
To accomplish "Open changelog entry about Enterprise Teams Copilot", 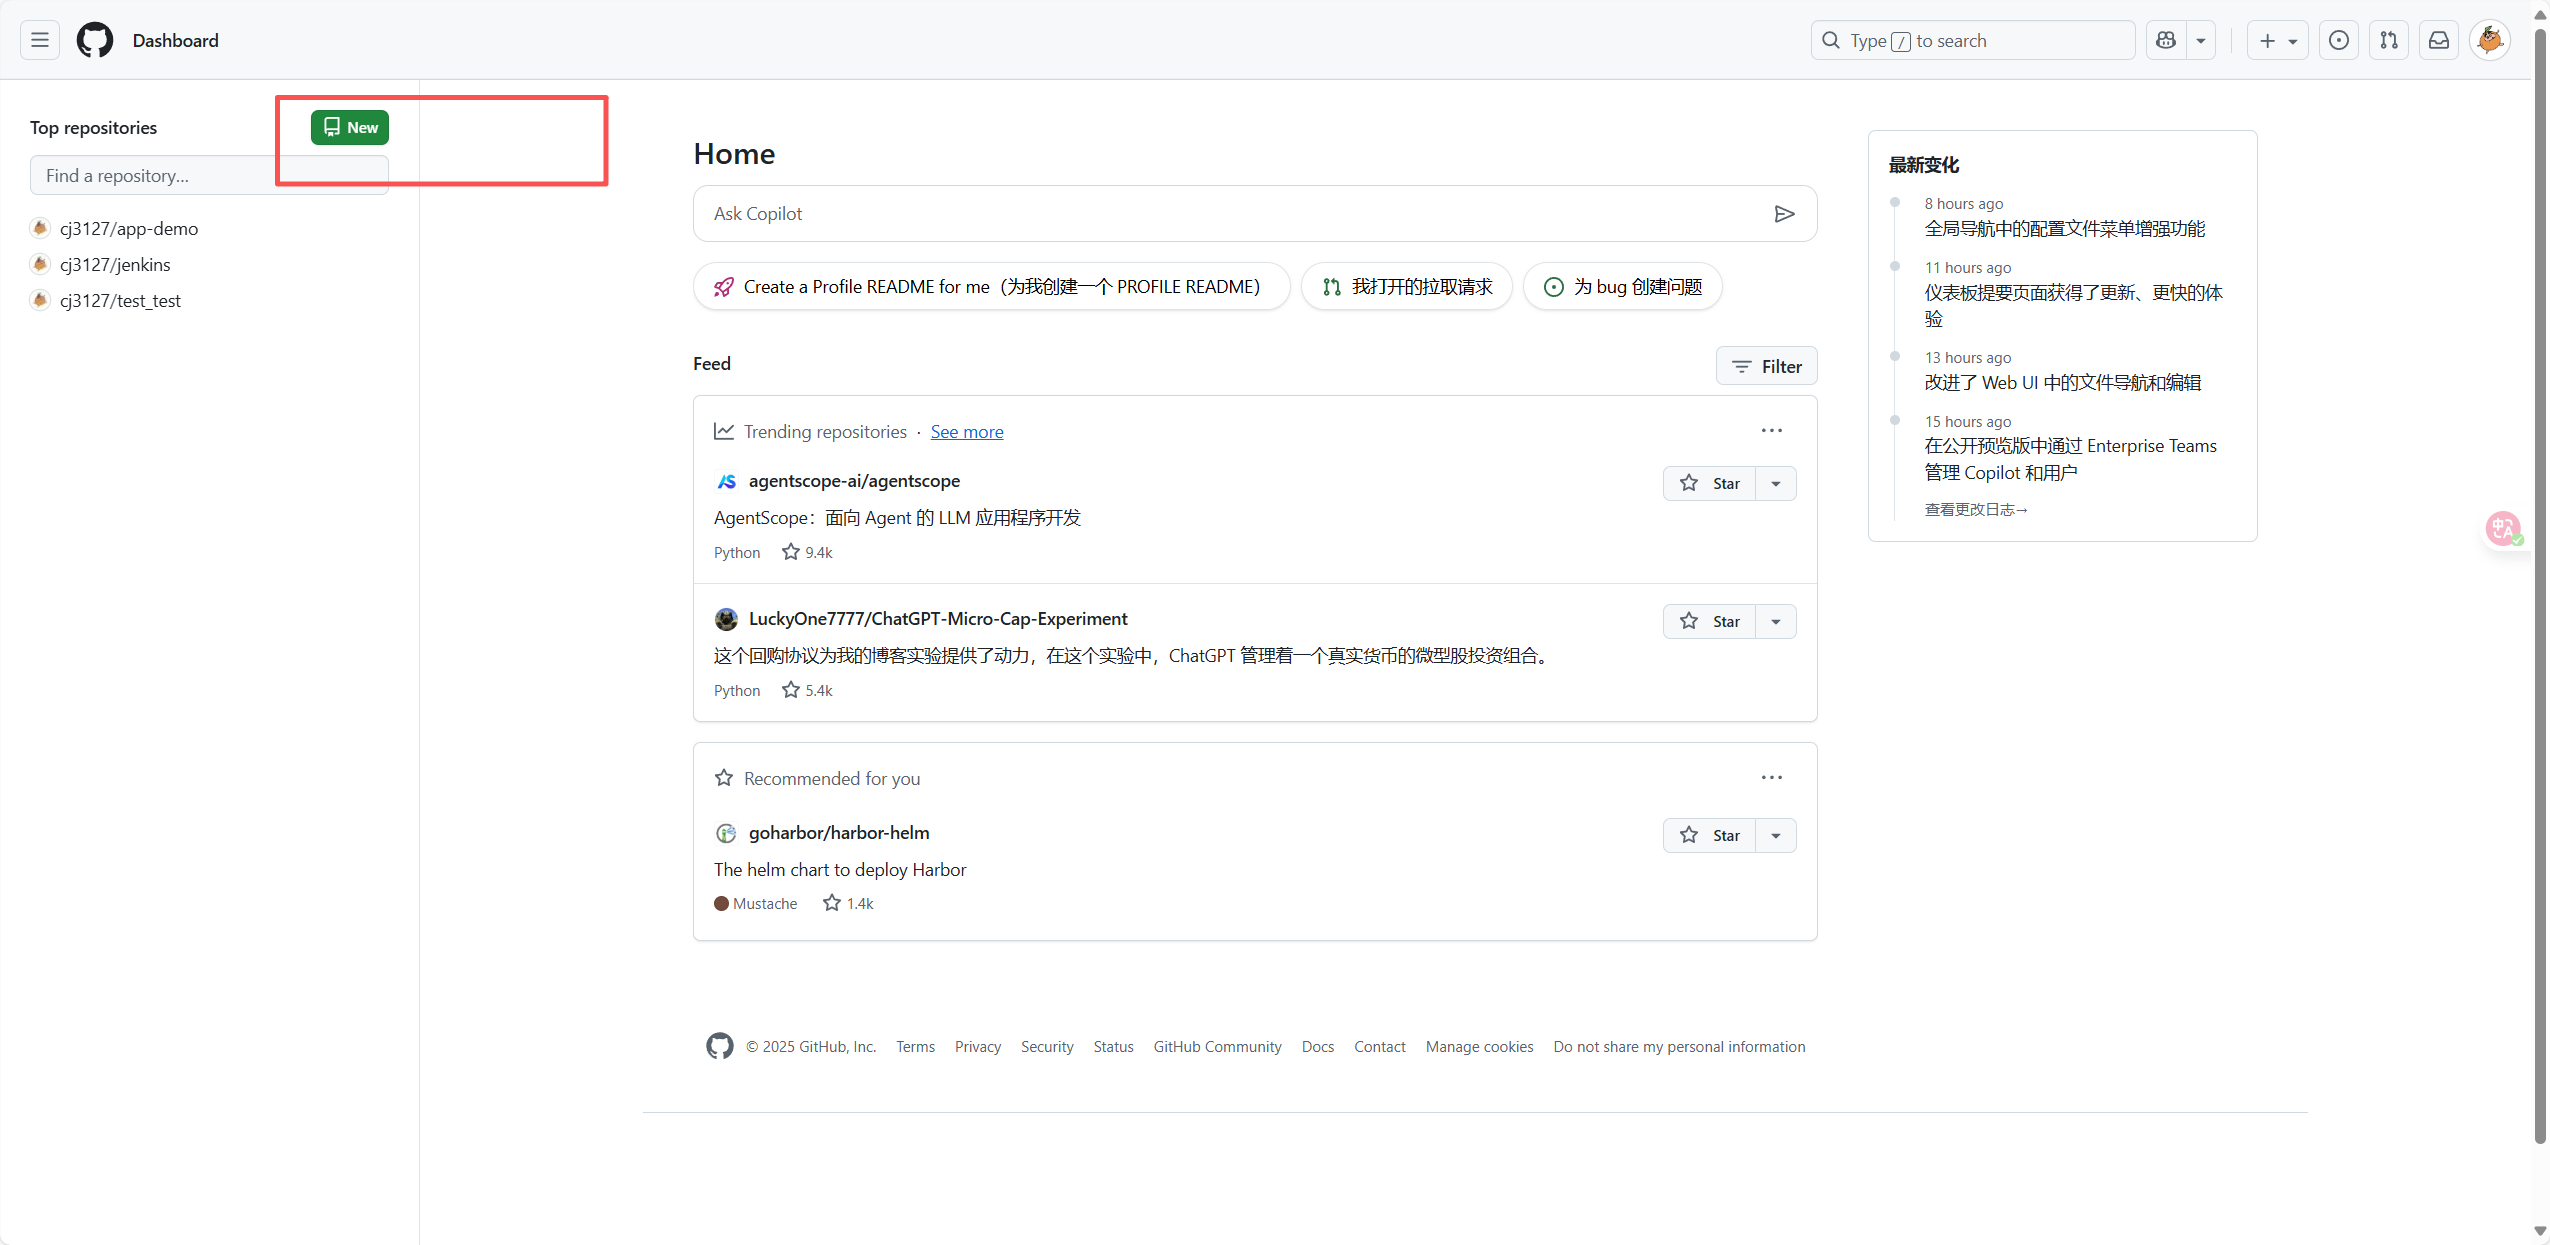I will point(2070,459).
